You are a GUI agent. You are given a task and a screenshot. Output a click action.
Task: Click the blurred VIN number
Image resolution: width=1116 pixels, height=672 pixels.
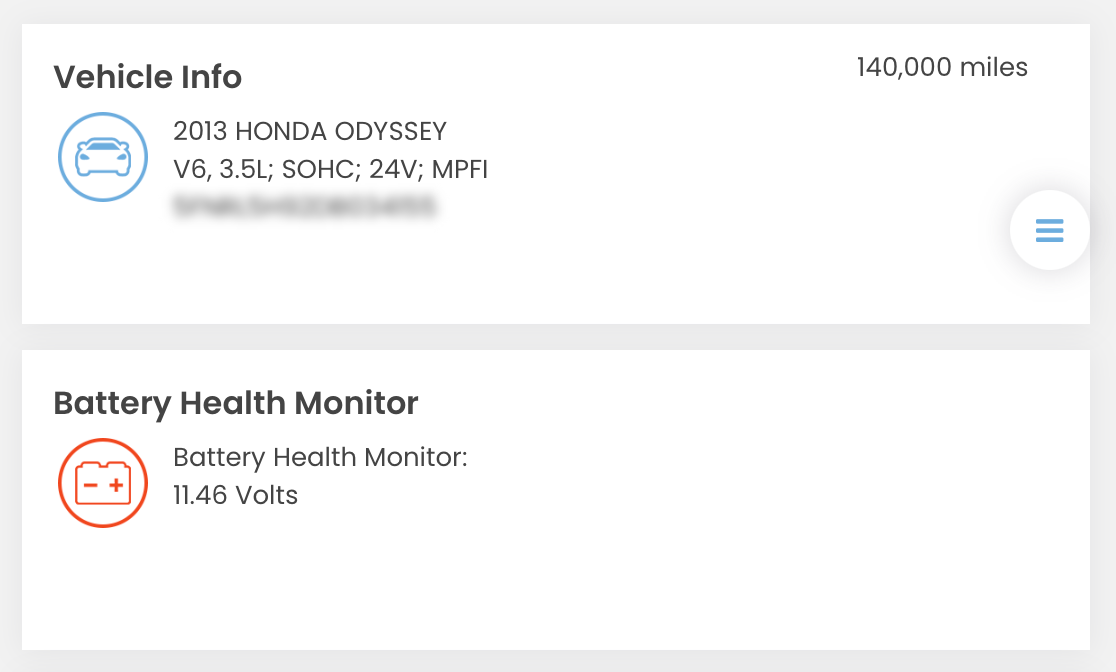(x=305, y=206)
